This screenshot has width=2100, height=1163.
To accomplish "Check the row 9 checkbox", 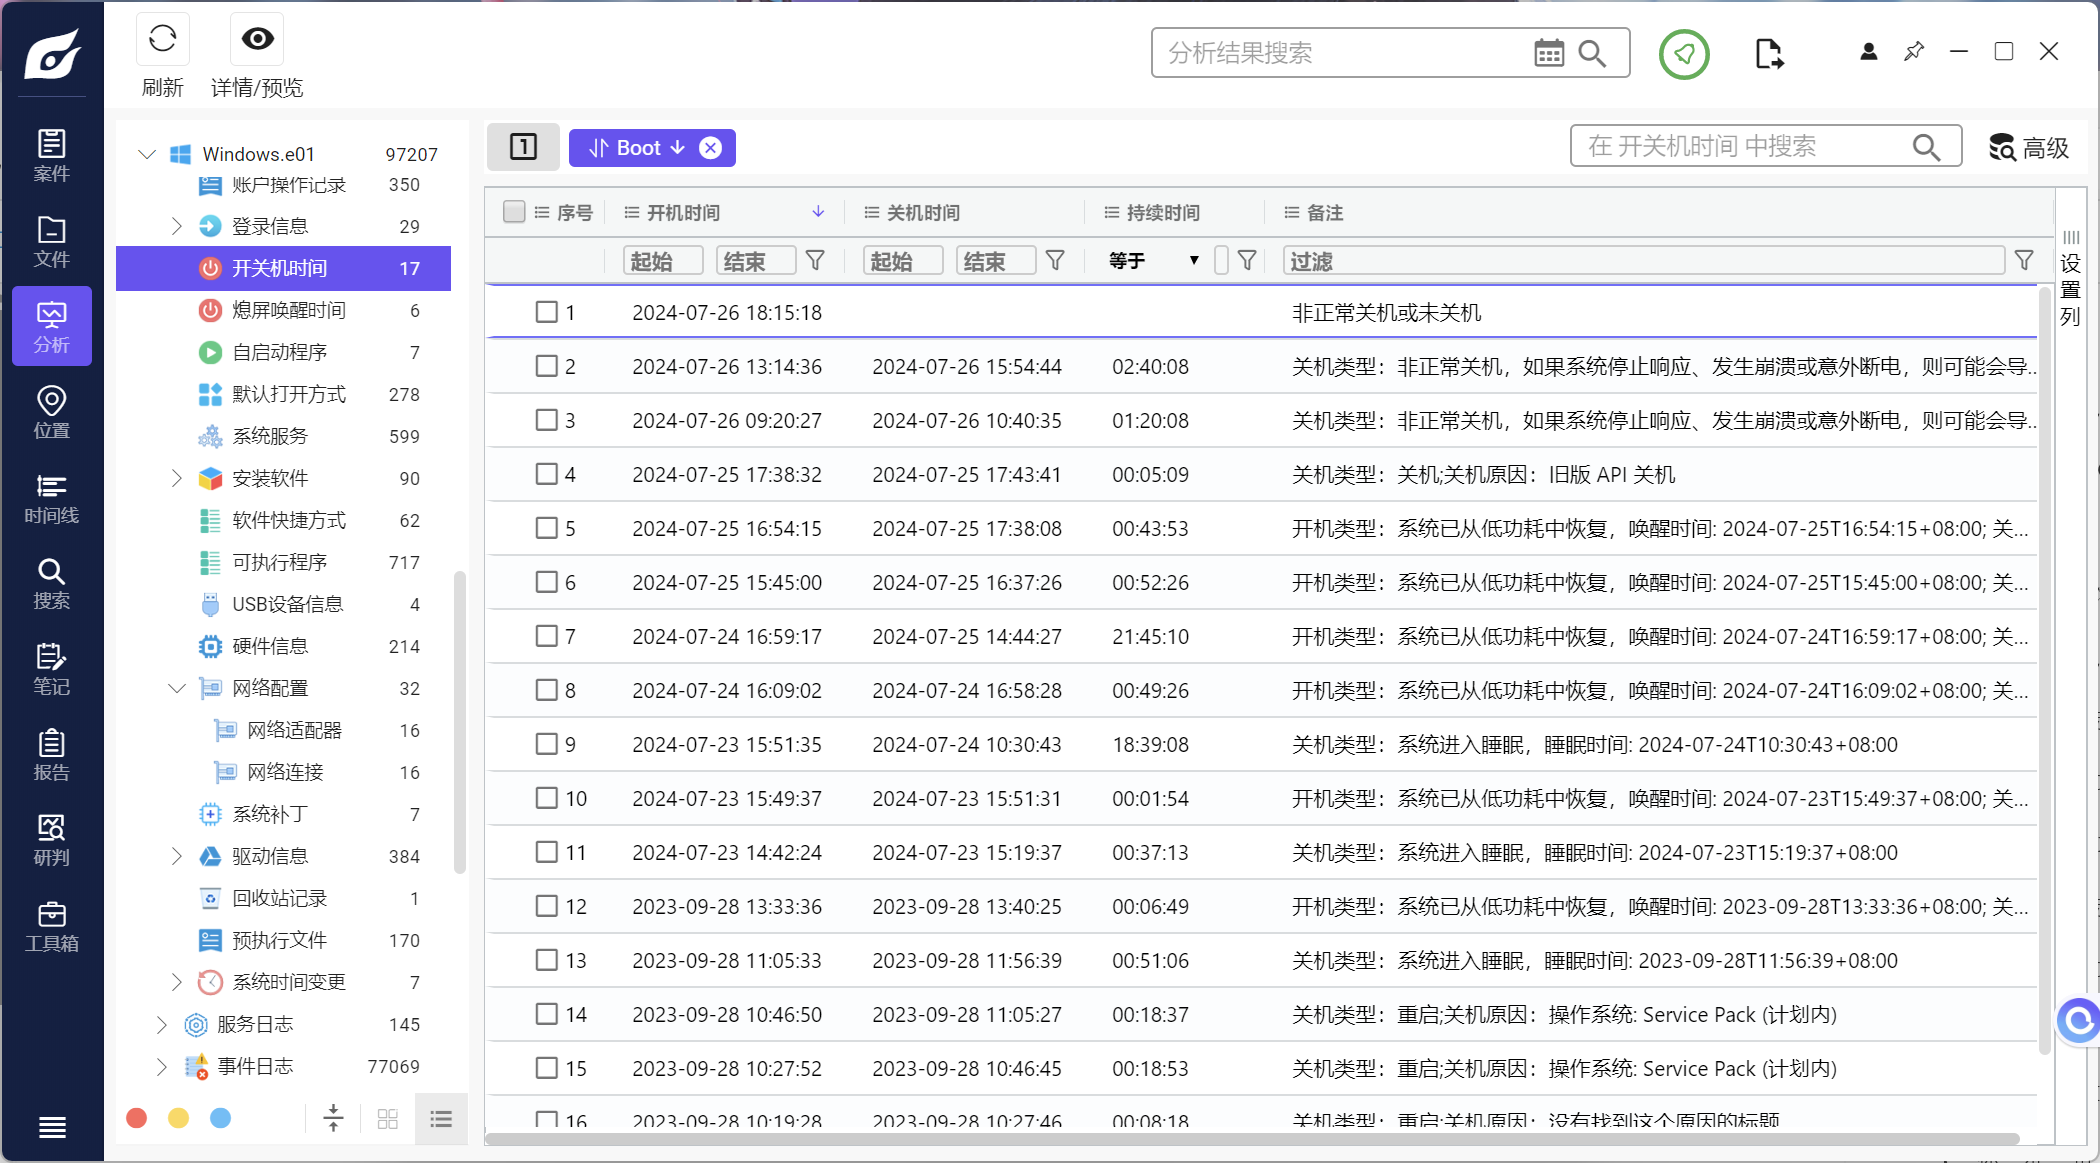I will (546, 744).
